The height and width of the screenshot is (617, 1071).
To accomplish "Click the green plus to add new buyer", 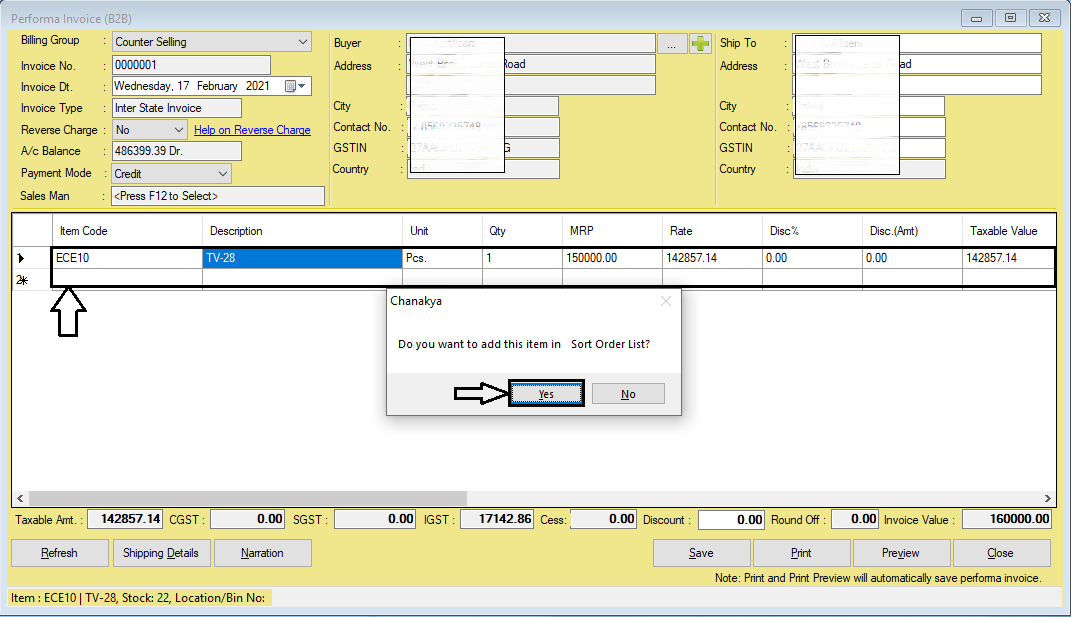I will pyautogui.click(x=699, y=42).
